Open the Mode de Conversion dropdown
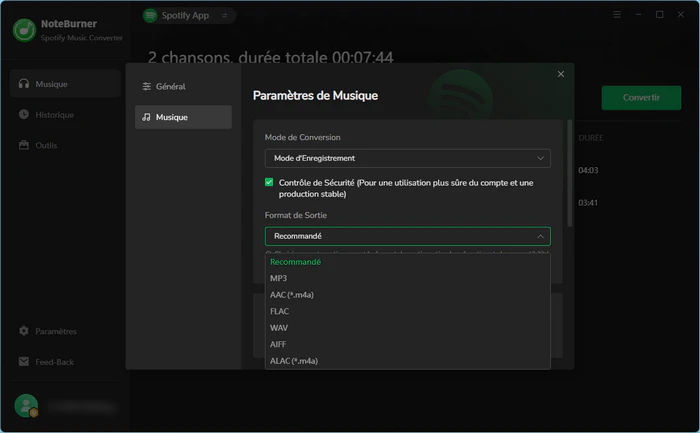The width and height of the screenshot is (700, 433). click(408, 158)
